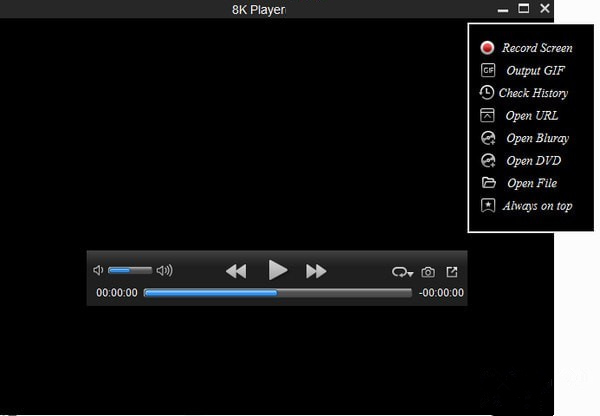Click the pop-out arrow icon in control bar
Viewport: 600px width, 416px height.
pos(452,271)
